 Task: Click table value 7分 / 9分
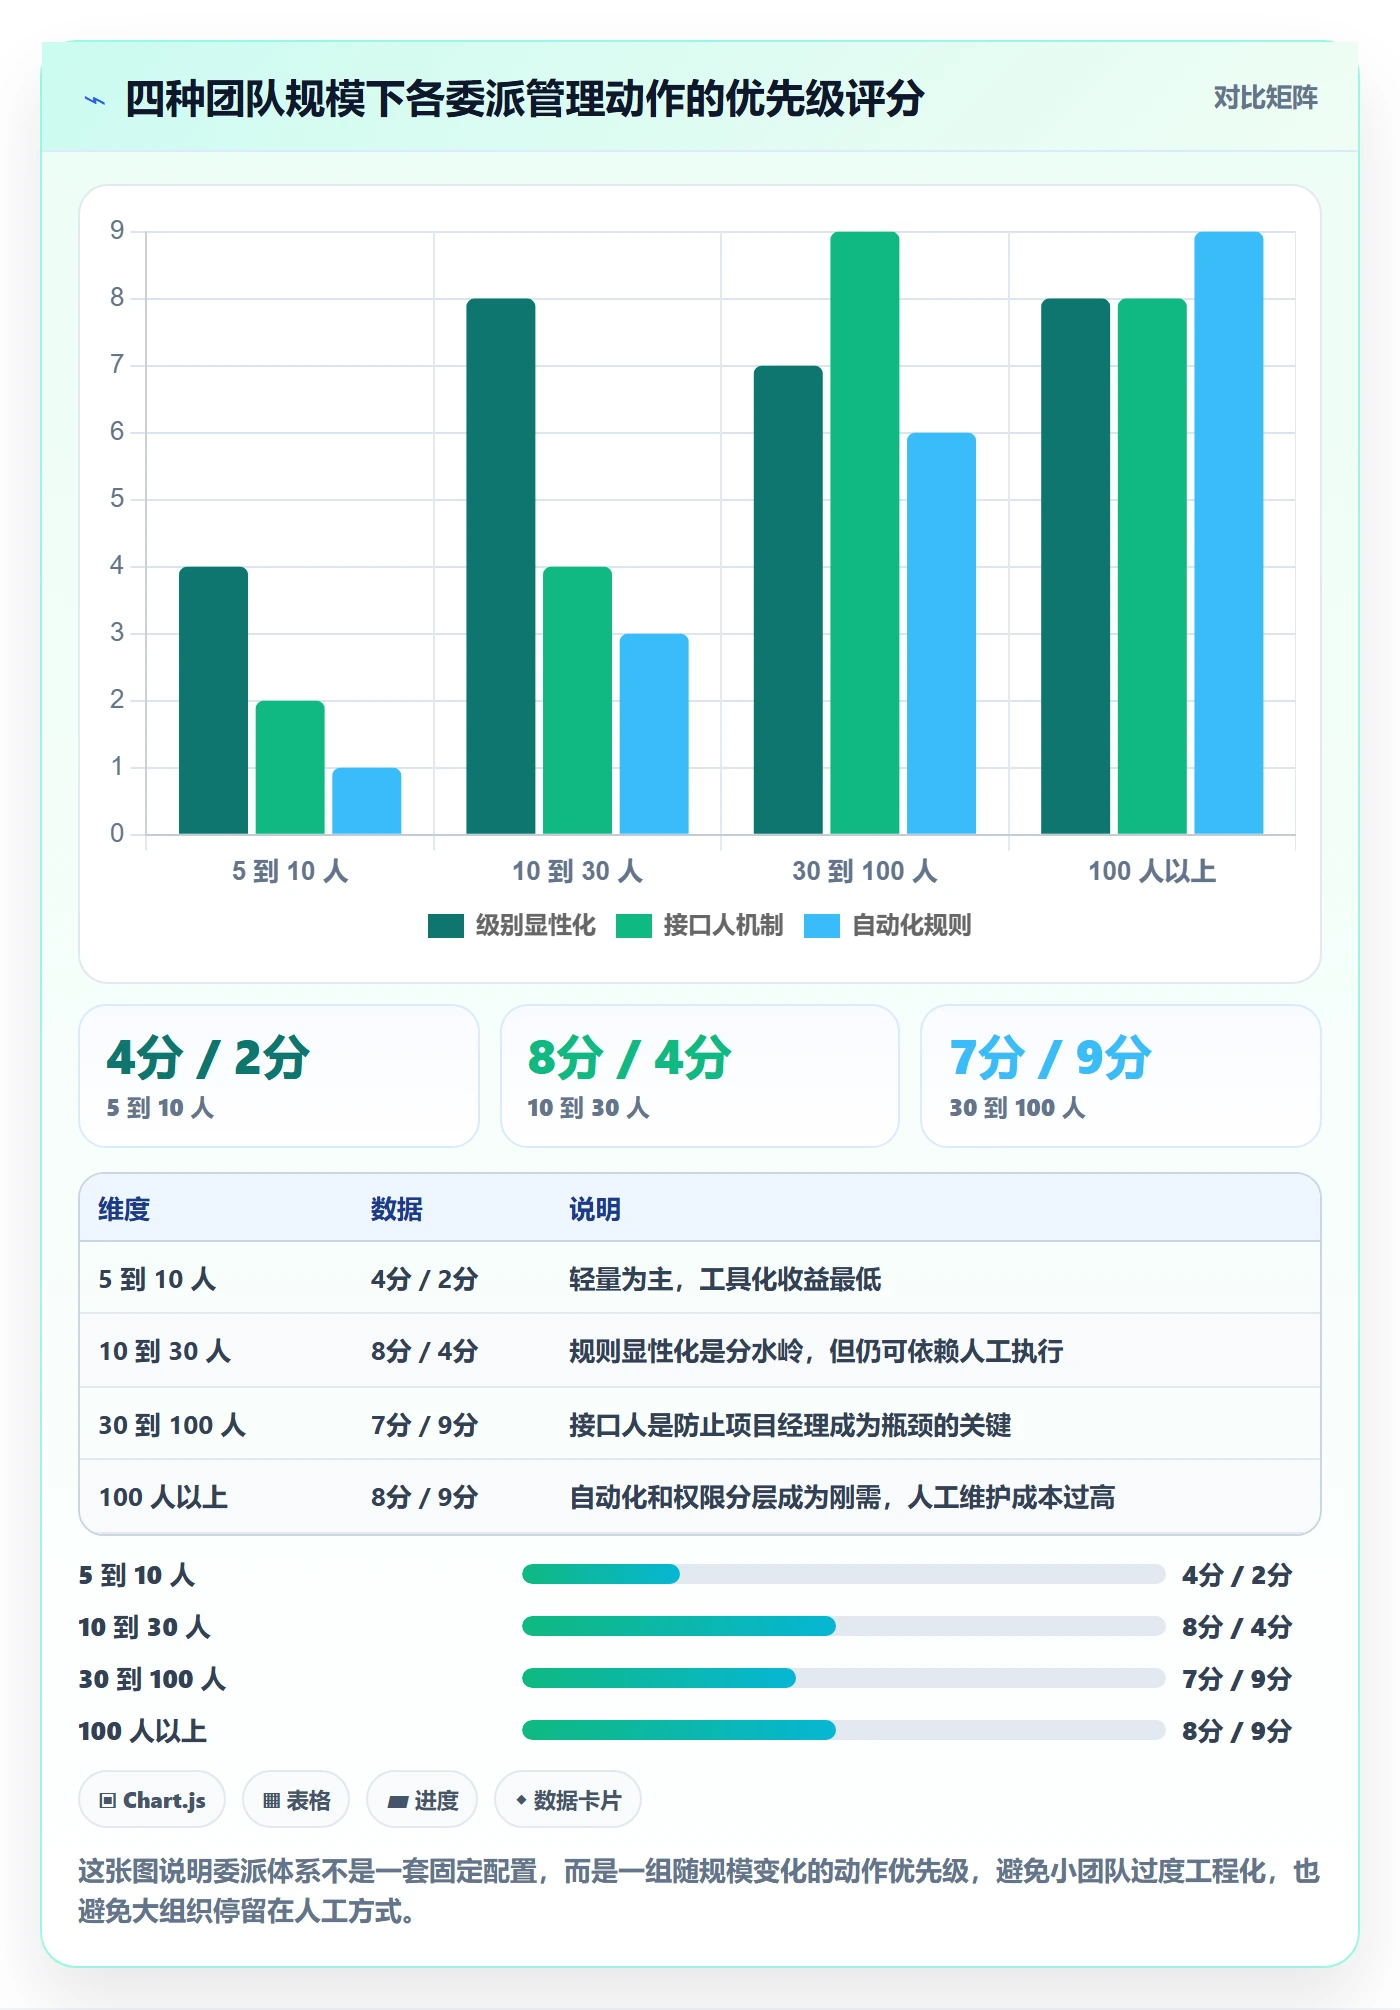[424, 1425]
